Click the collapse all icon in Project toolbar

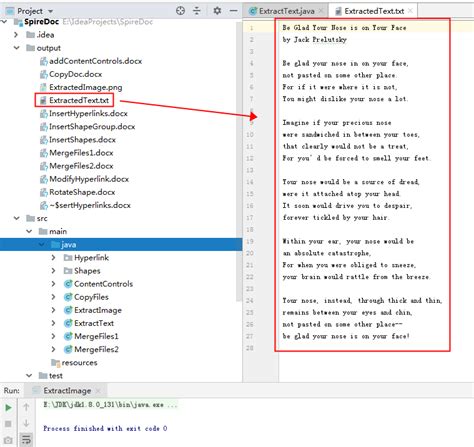tap(197, 11)
